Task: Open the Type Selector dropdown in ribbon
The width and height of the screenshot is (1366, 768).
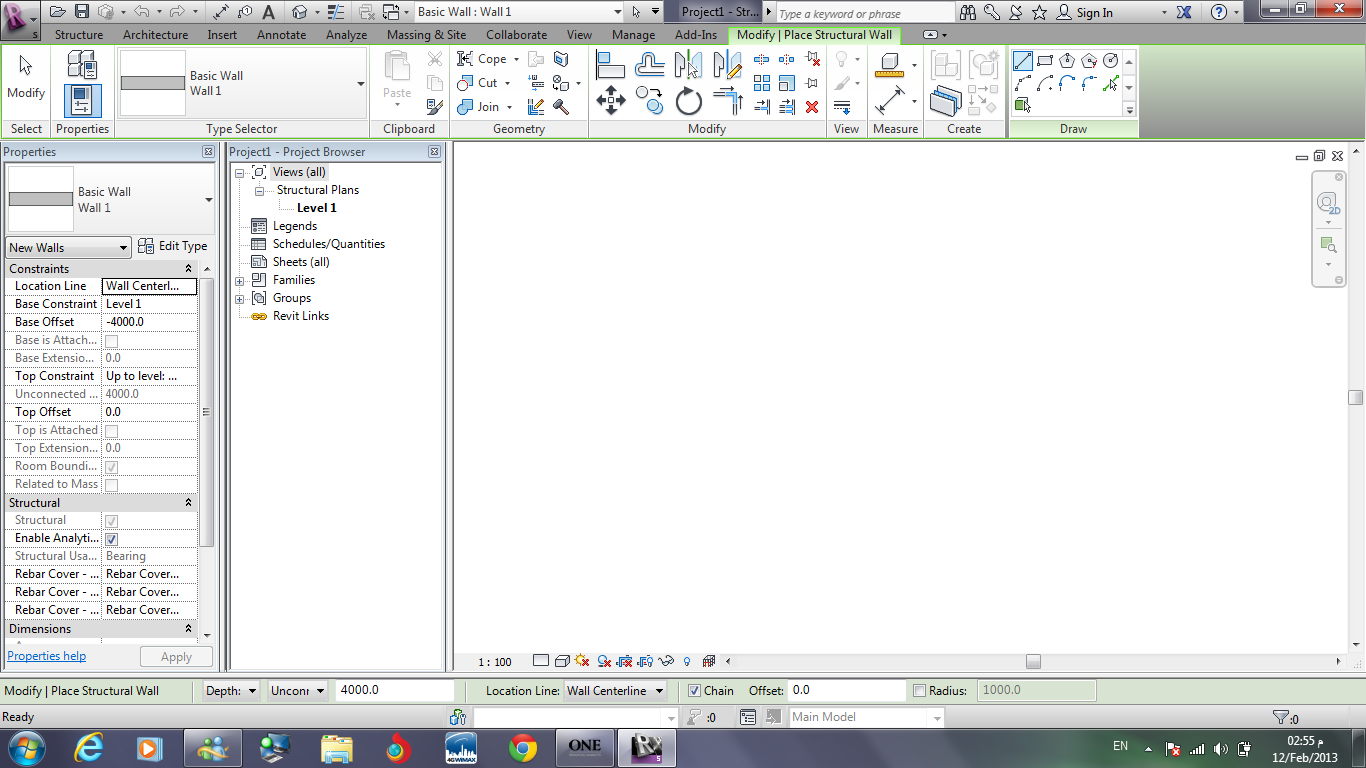Action: pos(360,84)
